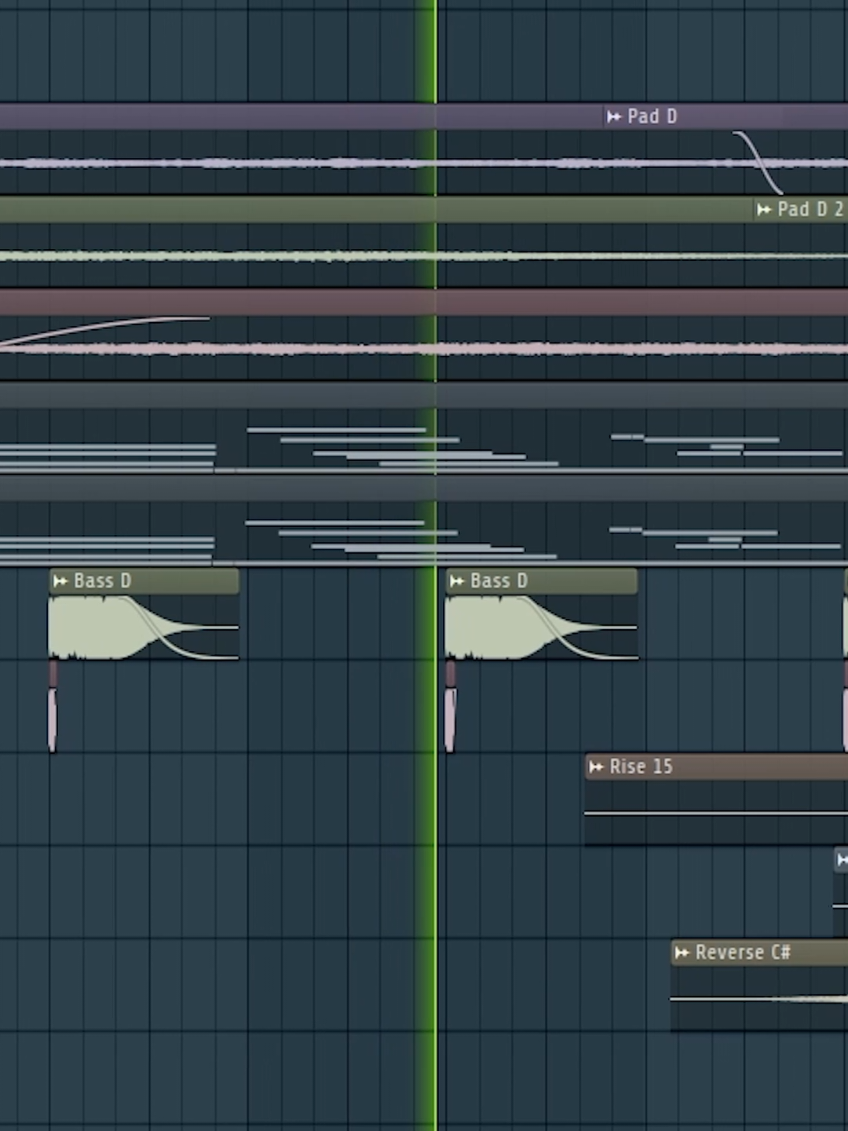Click the wave icon on the Rise 15 header
Screen dimensions: 848x1131
point(595,766)
